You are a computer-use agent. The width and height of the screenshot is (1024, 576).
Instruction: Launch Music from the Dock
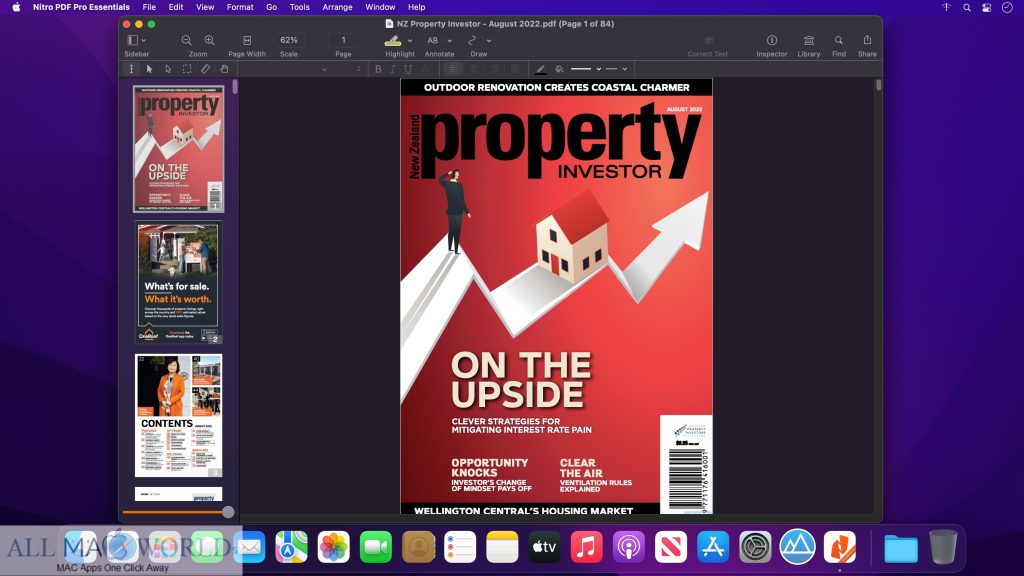tap(586, 547)
